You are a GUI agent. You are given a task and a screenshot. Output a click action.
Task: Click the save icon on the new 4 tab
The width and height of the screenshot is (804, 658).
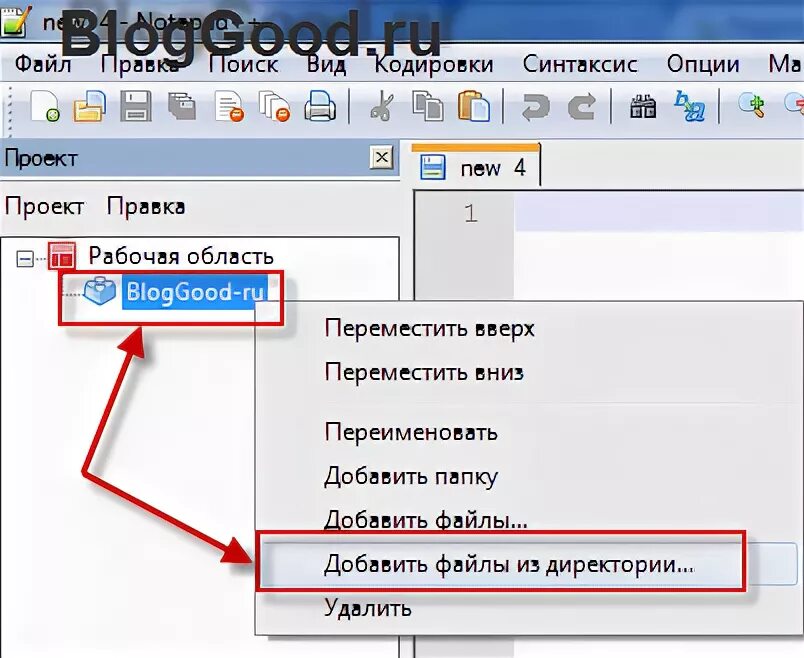[432, 167]
